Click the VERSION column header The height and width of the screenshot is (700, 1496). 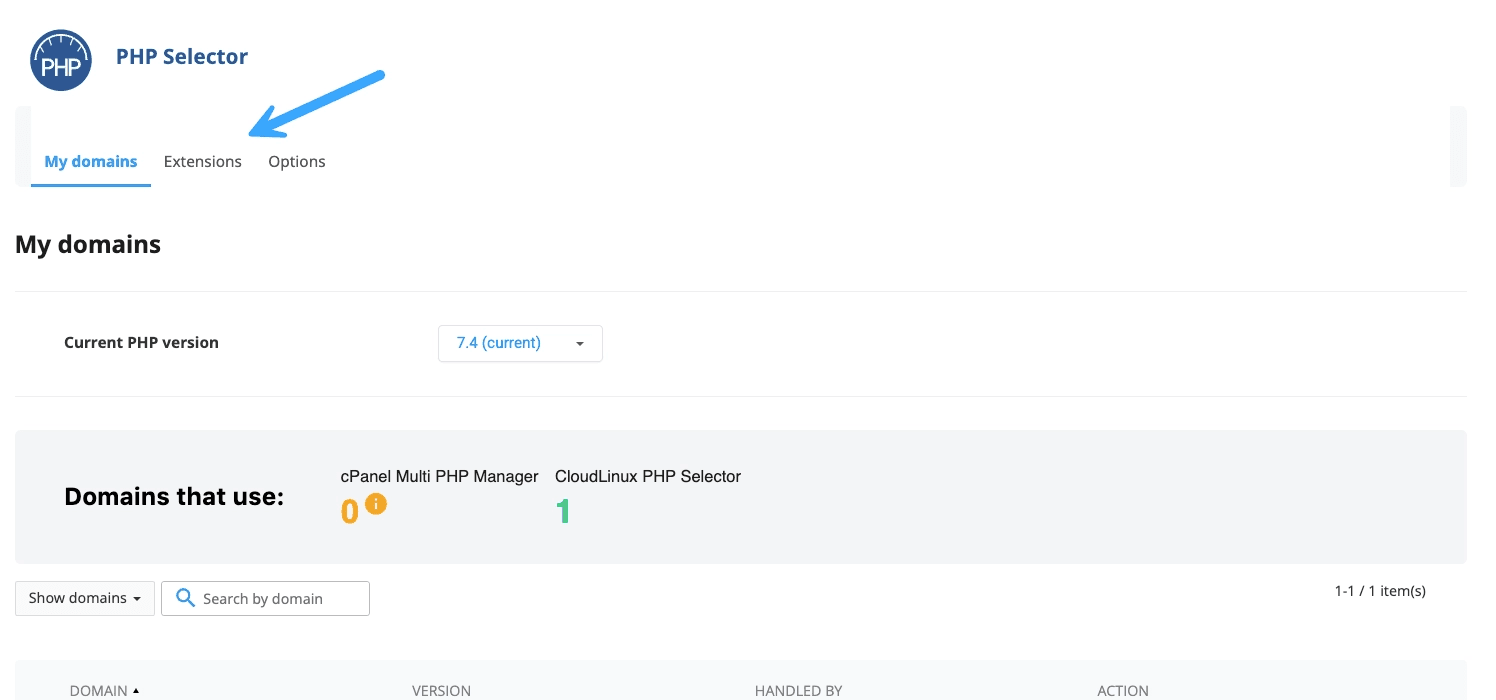click(x=441, y=690)
